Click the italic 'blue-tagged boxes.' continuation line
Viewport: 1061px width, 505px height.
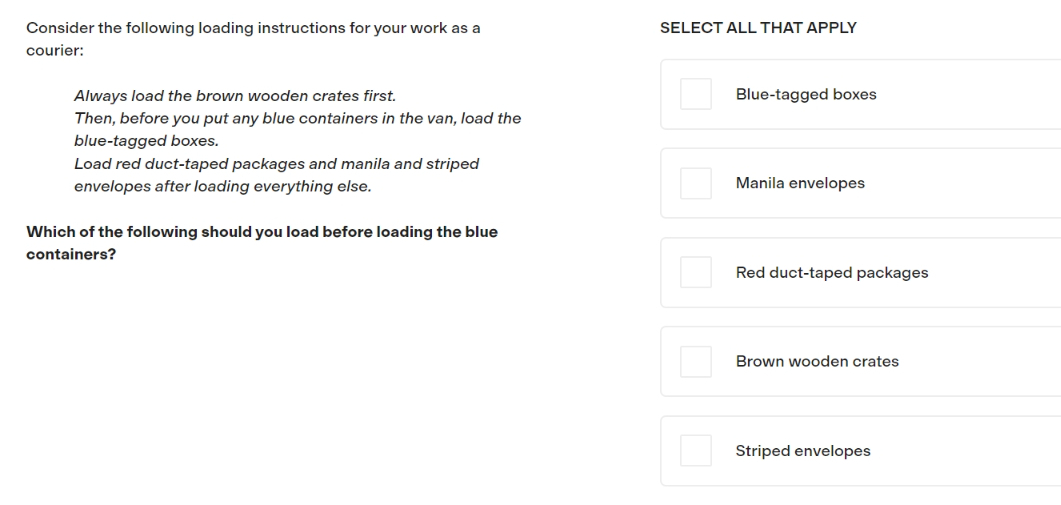tap(146, 141)
